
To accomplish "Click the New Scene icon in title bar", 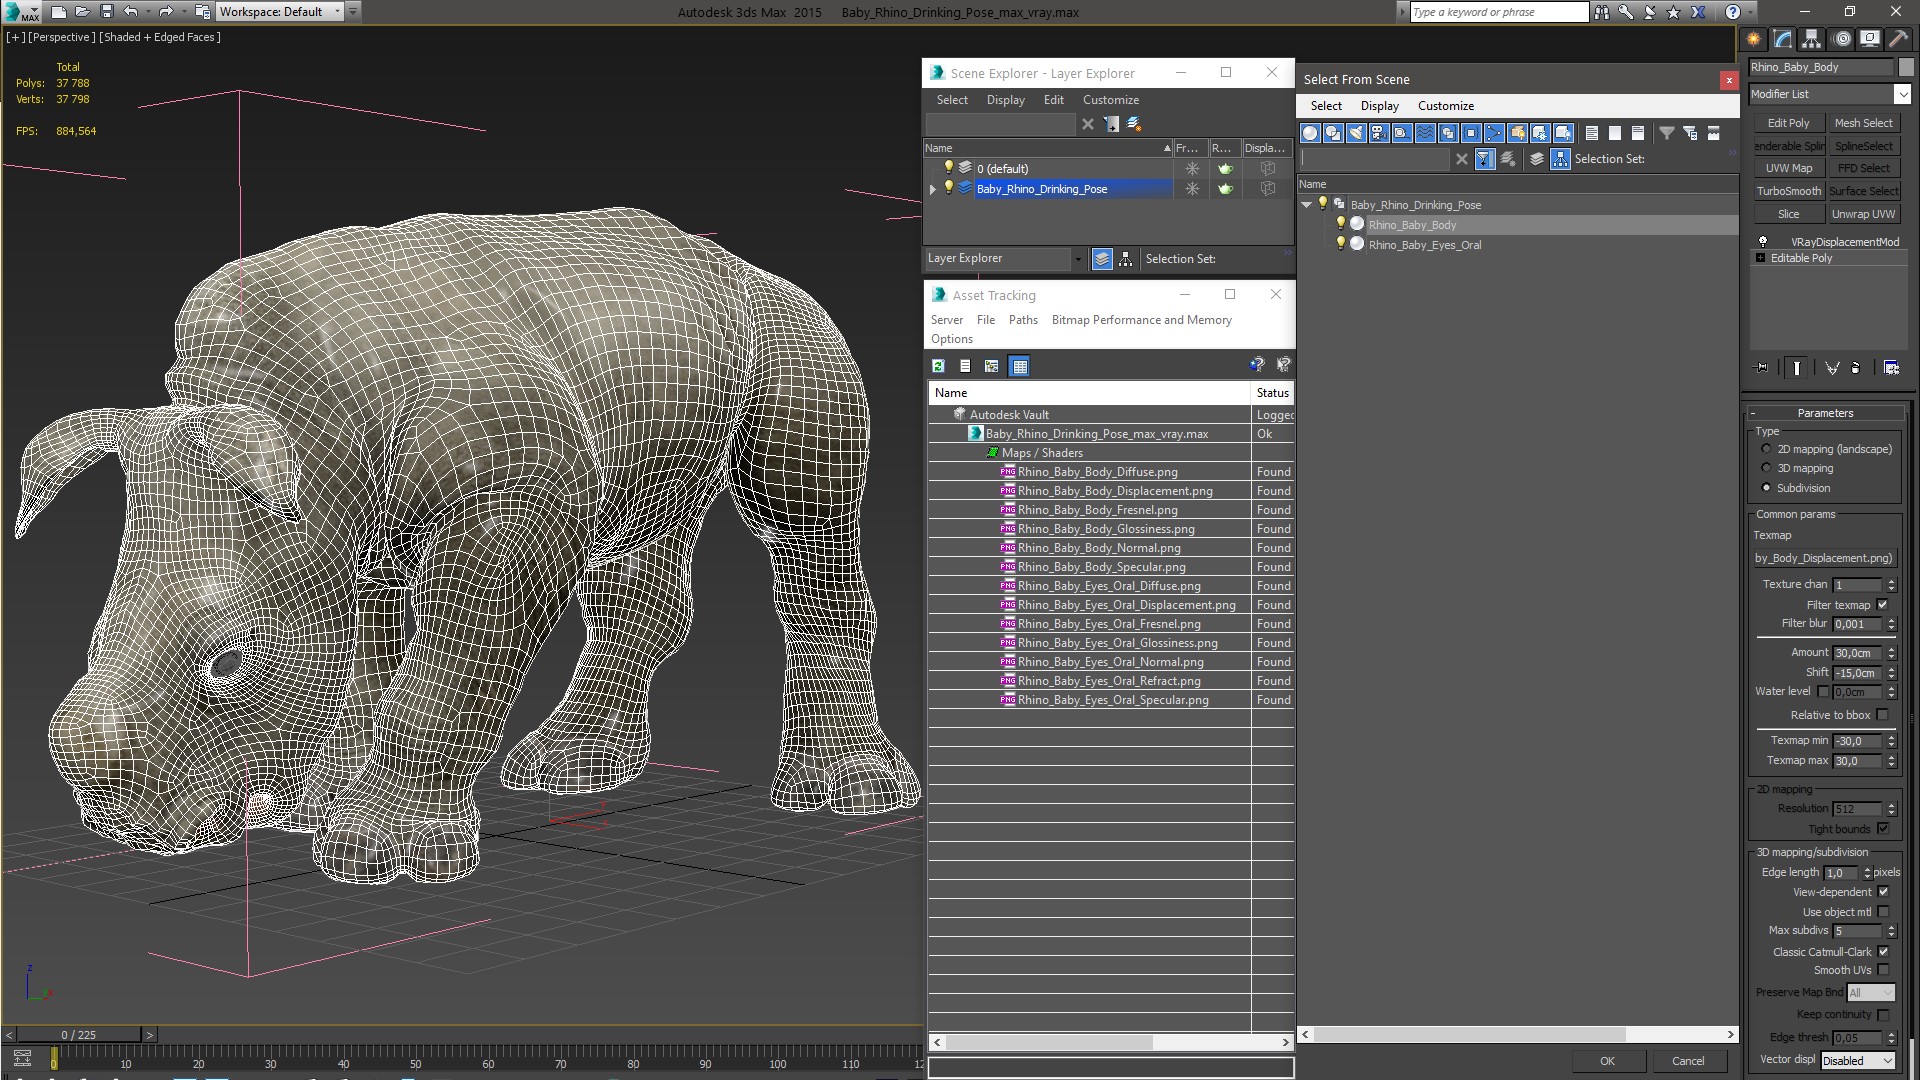I will pyautogui.click(x=59, y=12).
